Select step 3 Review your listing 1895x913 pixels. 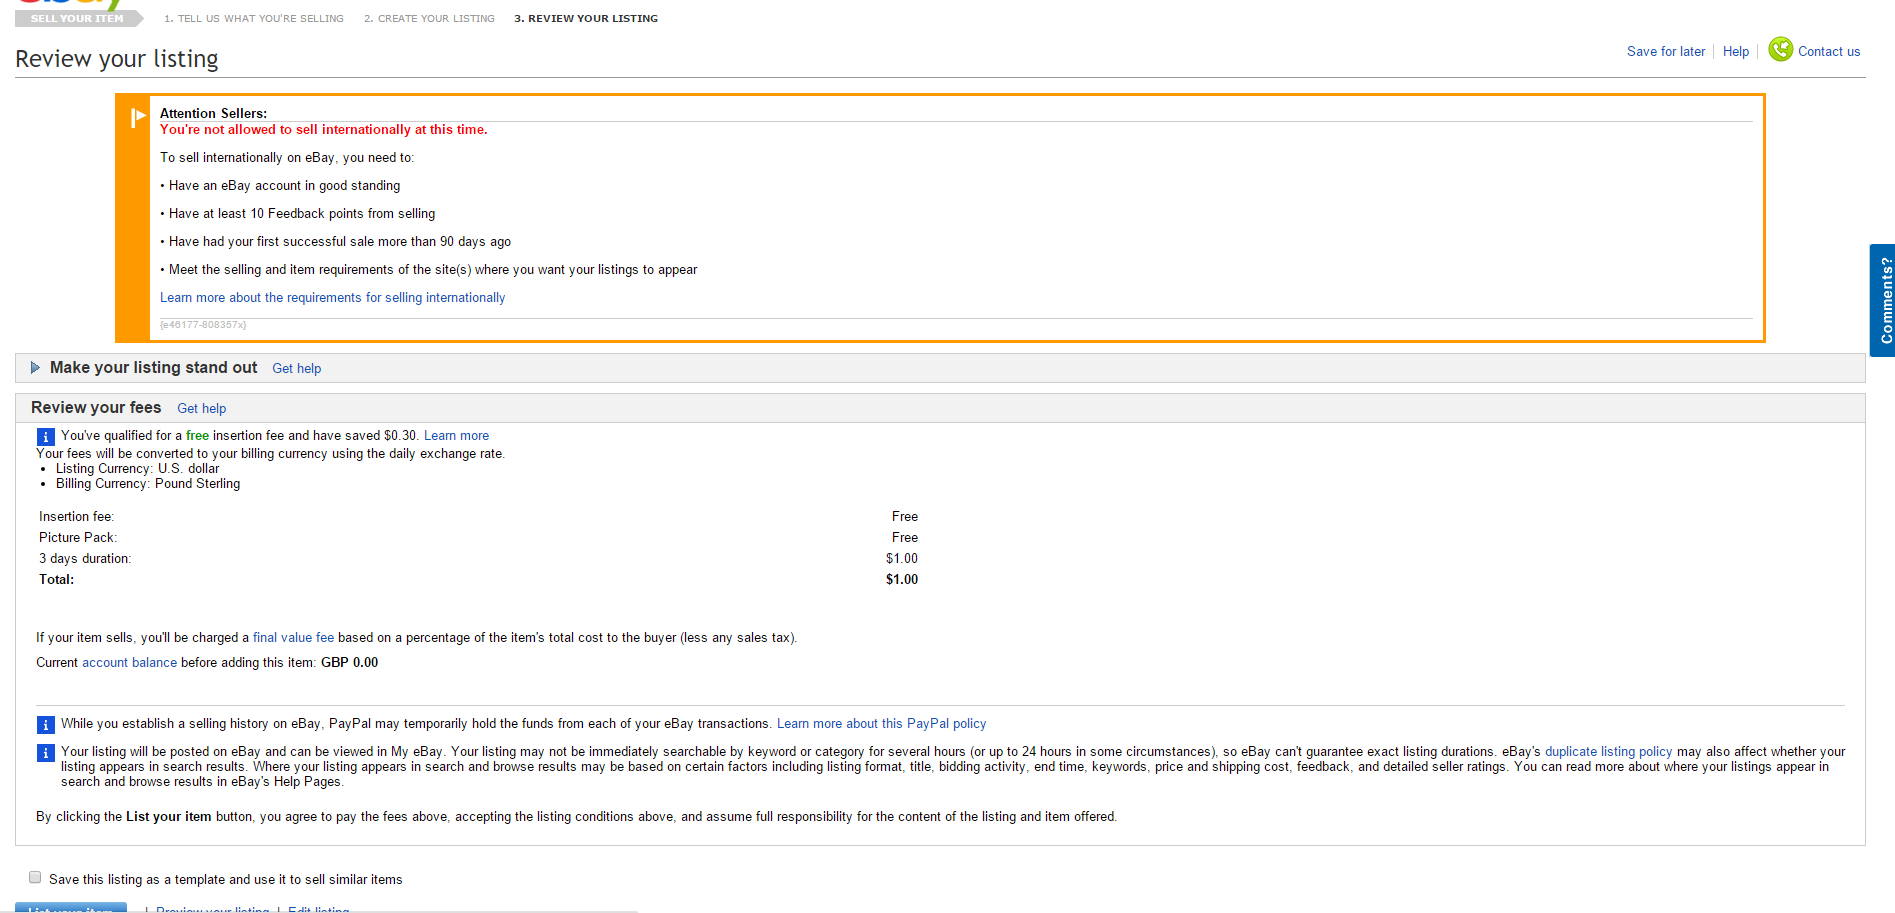(586, 19)
